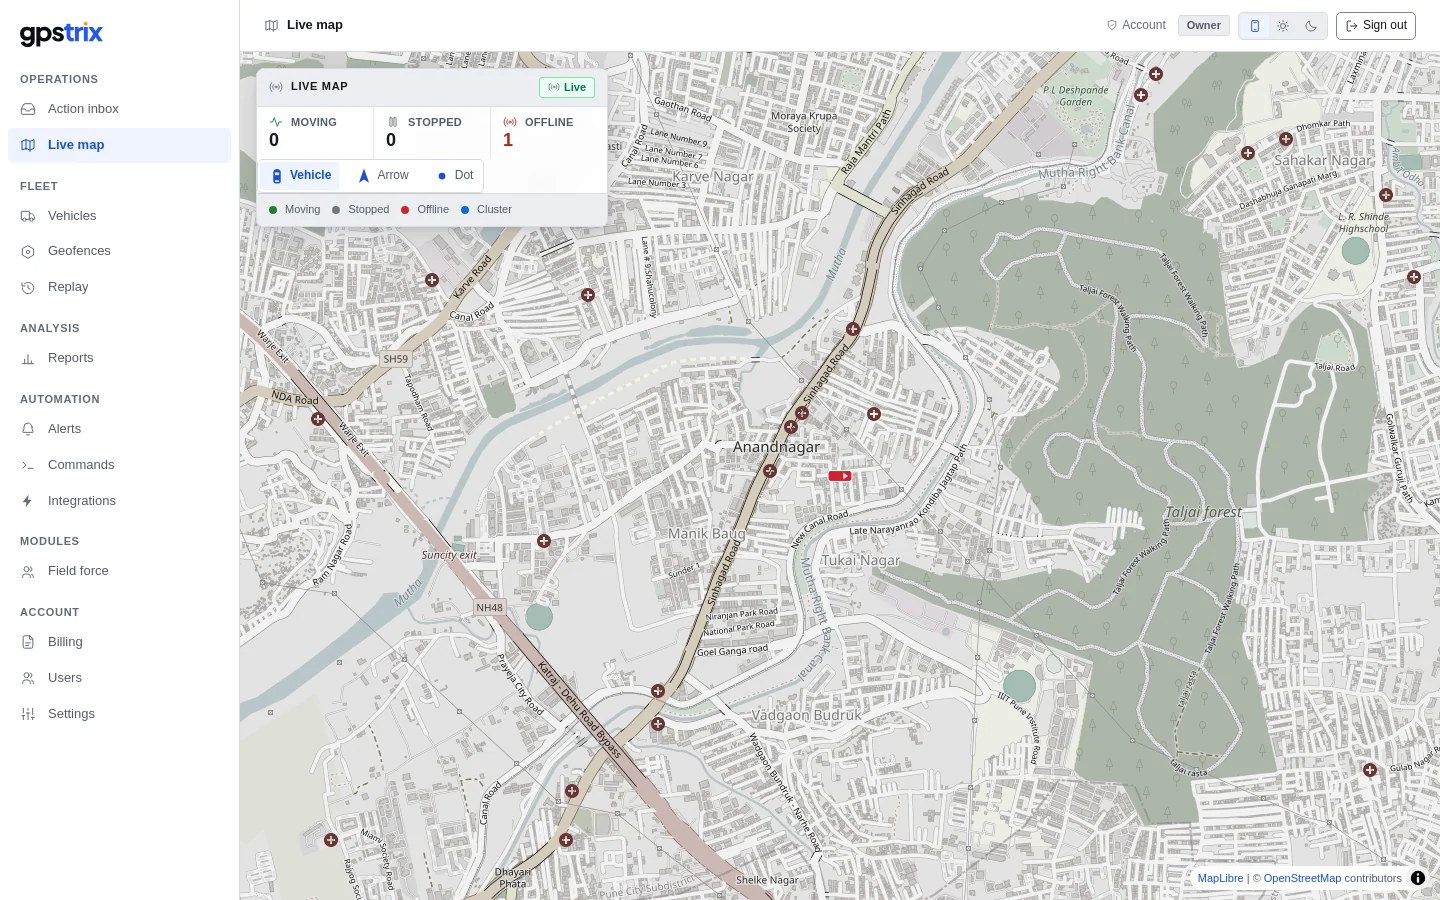Image resolution: width=1440 pixels, height=900 pixels.
Task: Click the red Offline legend dot
Action: tap(405, 210)
